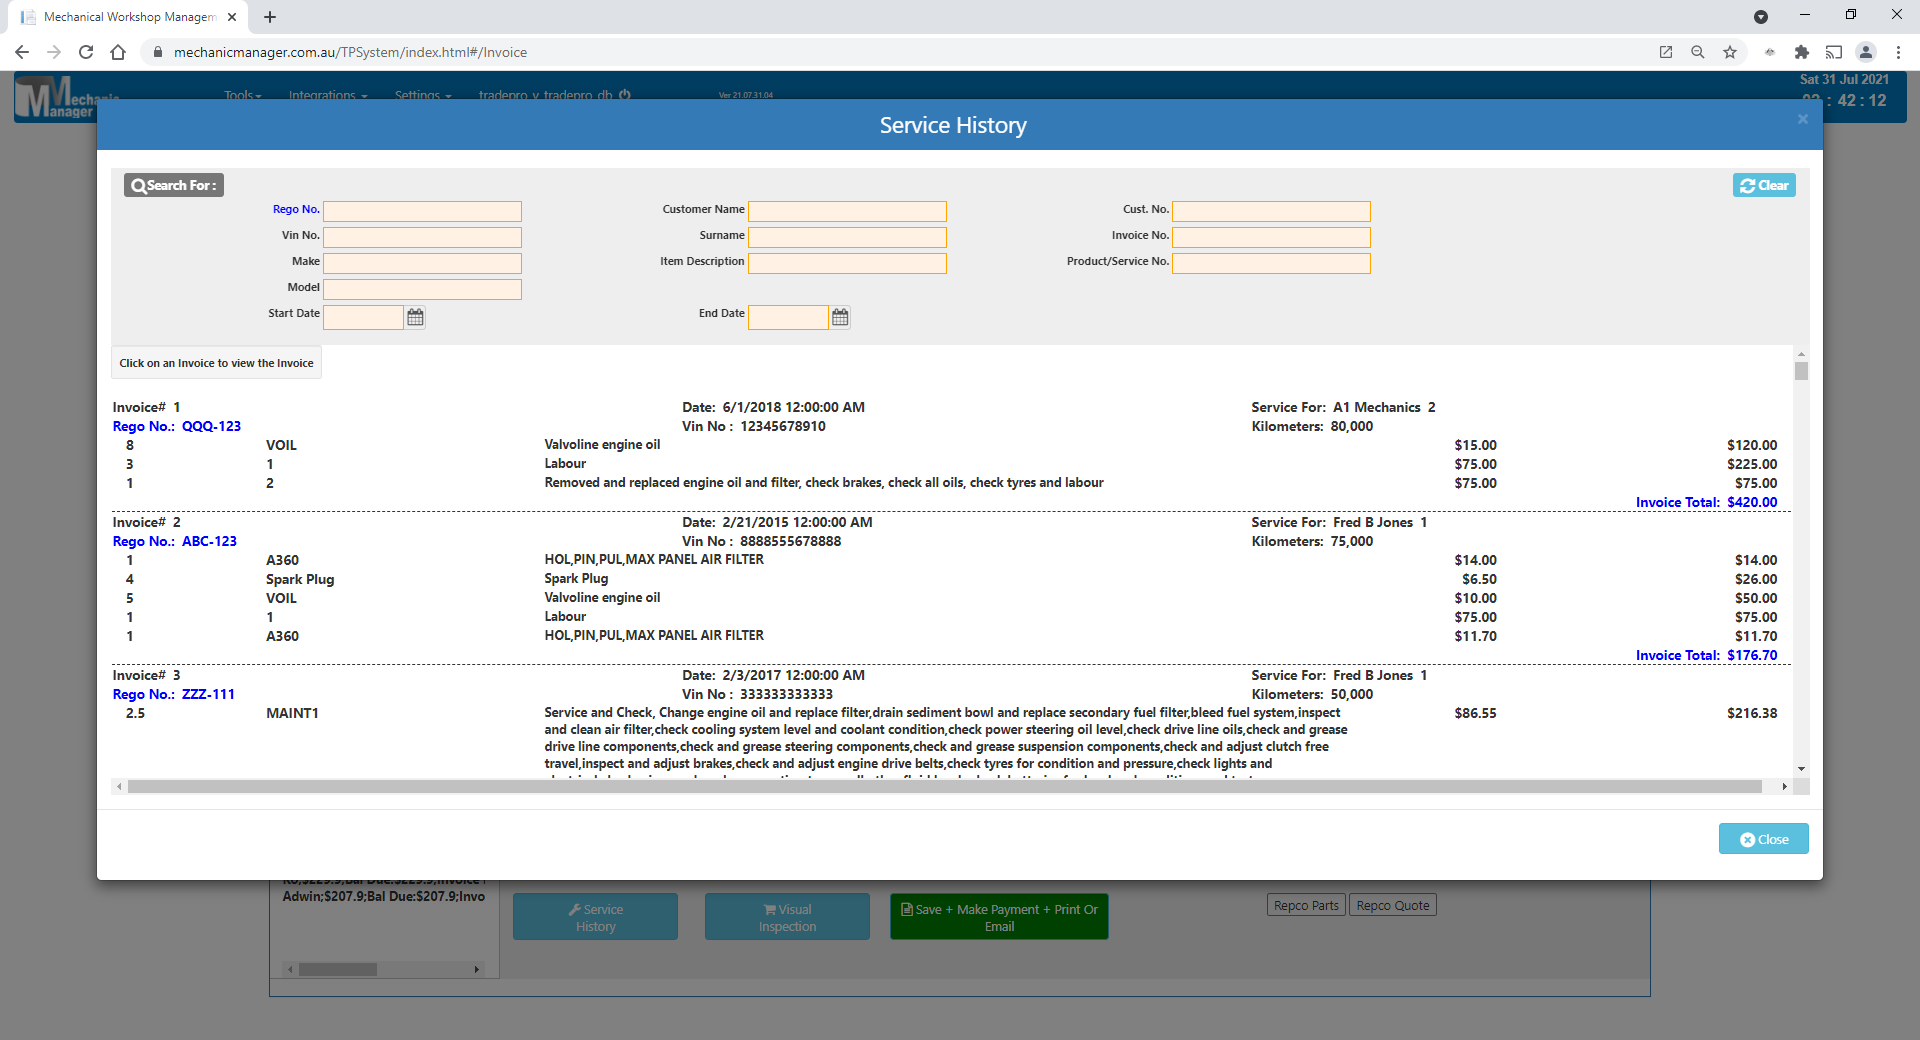Click the browser Home icon
The image size is (1920, 1040).
118,52
